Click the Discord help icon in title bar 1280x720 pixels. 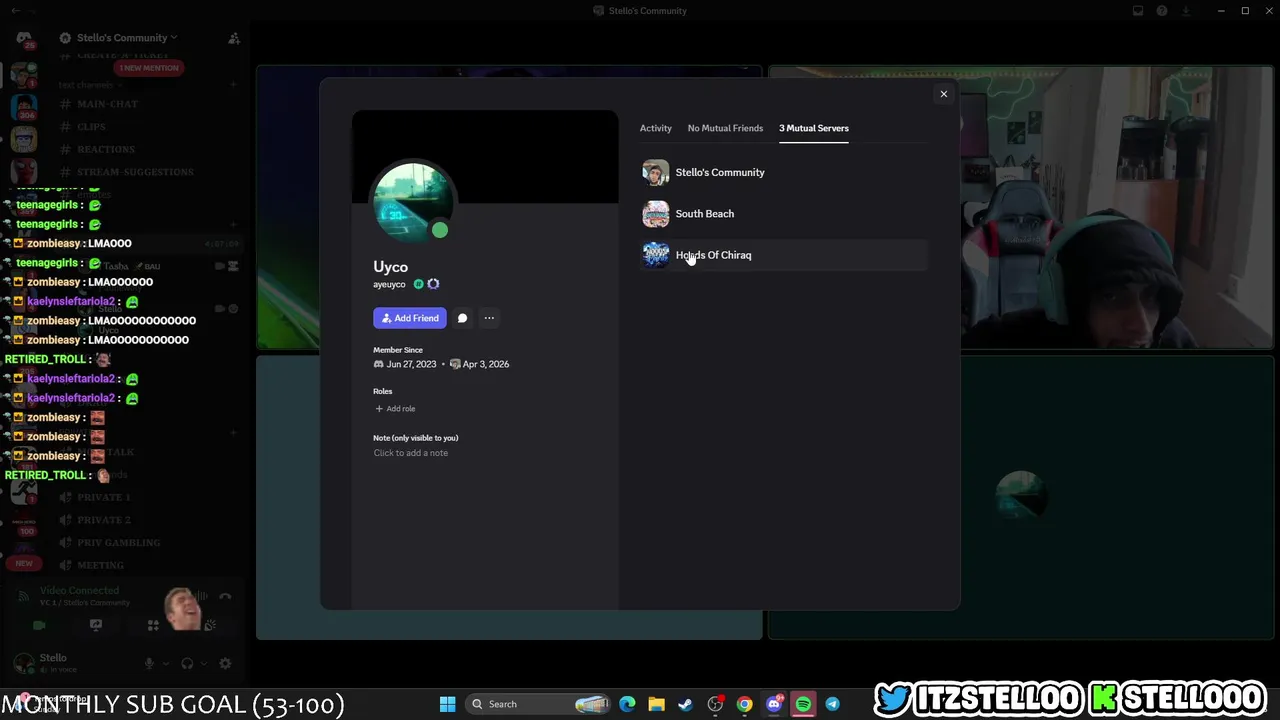pos(1162,11)
